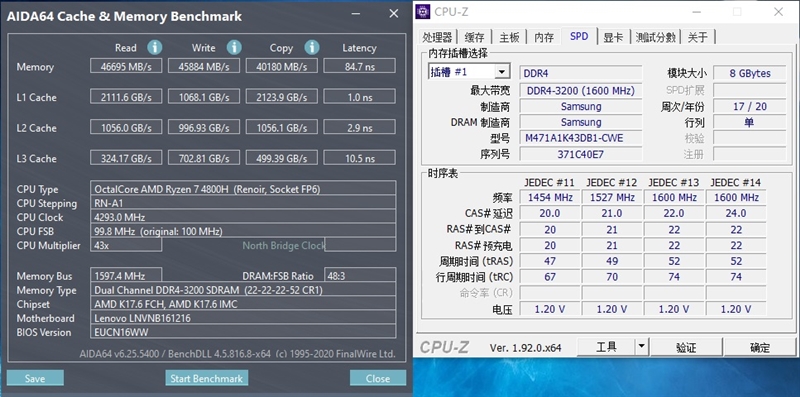Click the Save button in AIDA64
Screen dimensions: 800x397
(35, 378)
